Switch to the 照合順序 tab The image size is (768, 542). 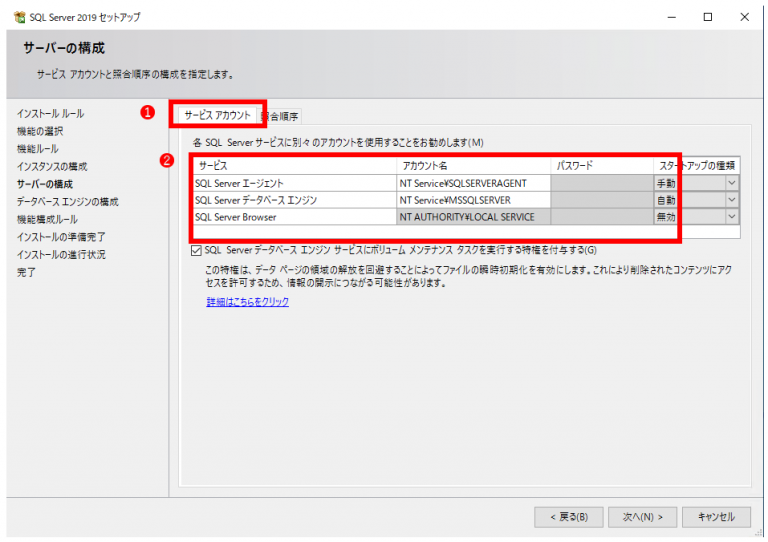[x=280, y=116]
